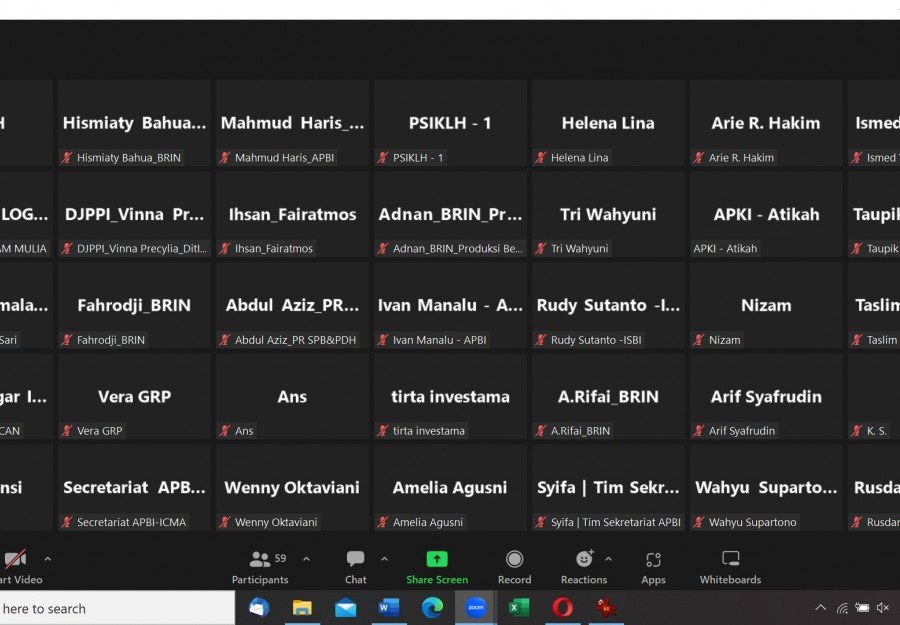Open Microsoft Word from taskbar

pos(389,607)
